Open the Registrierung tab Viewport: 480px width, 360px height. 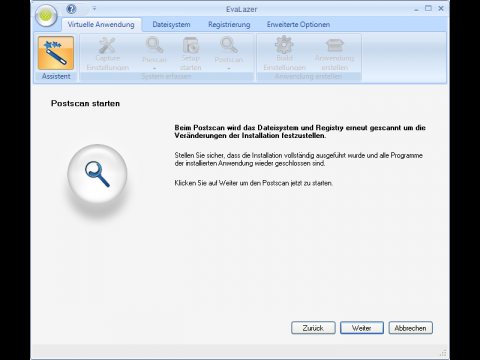pos(229,25)
